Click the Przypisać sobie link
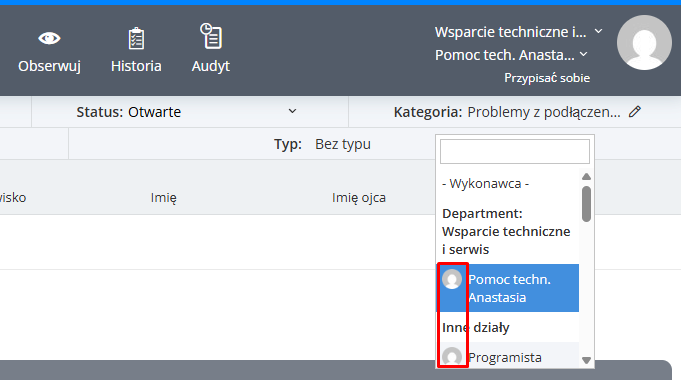This screenshot has width=681, height=380. pos(547,78)
